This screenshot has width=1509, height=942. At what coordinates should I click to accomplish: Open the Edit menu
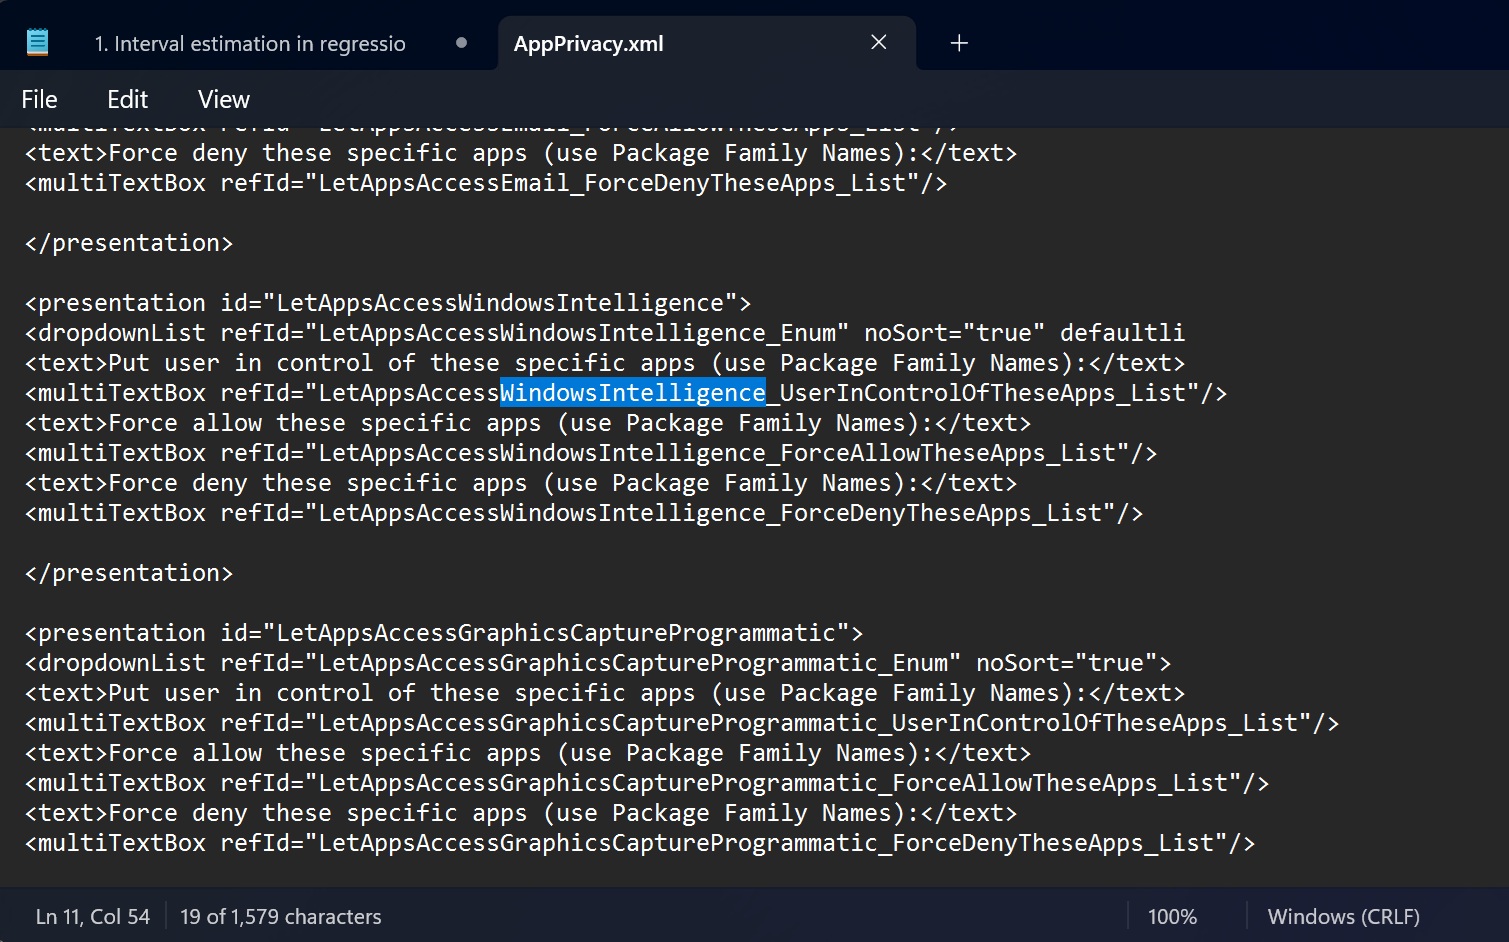(127, 100)
